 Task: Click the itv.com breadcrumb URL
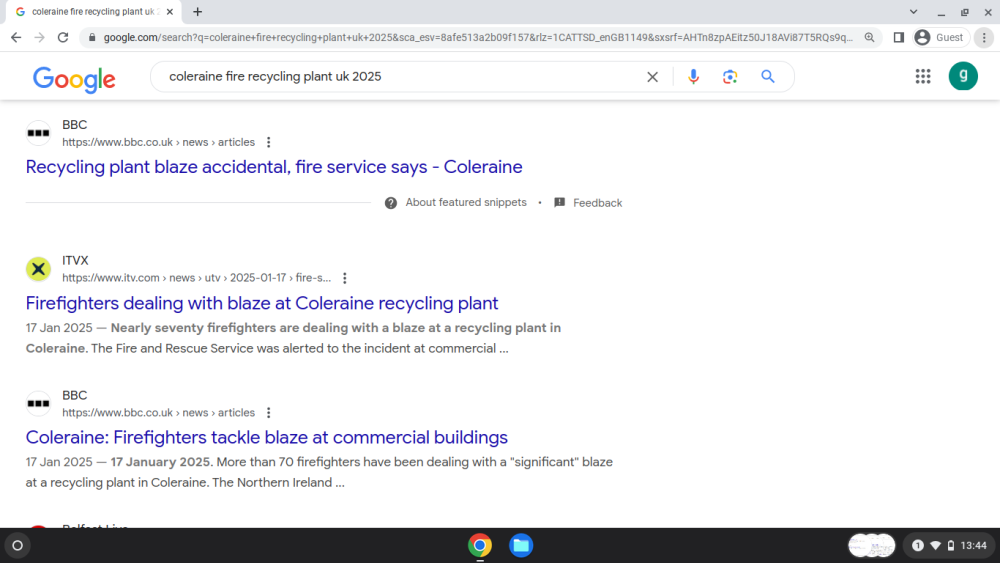tap(196, 278)
